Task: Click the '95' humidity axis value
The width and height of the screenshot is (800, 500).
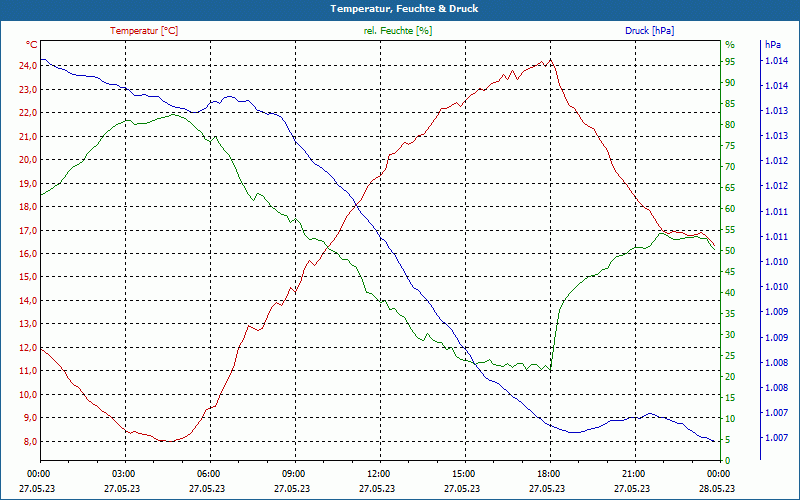Action: [x=730, y=62]
